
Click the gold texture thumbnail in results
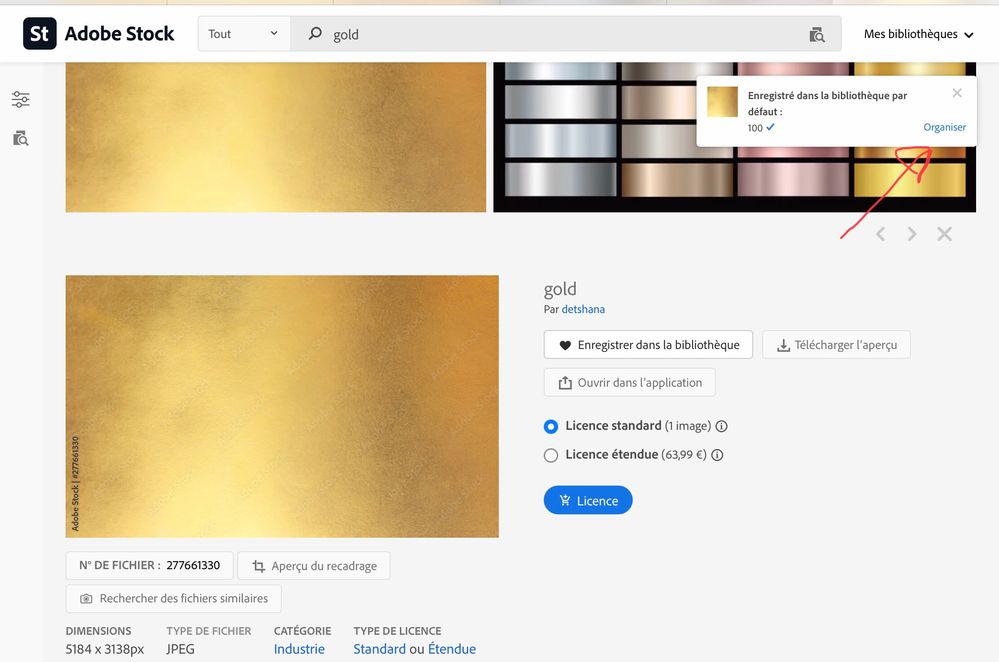point(276,137)
